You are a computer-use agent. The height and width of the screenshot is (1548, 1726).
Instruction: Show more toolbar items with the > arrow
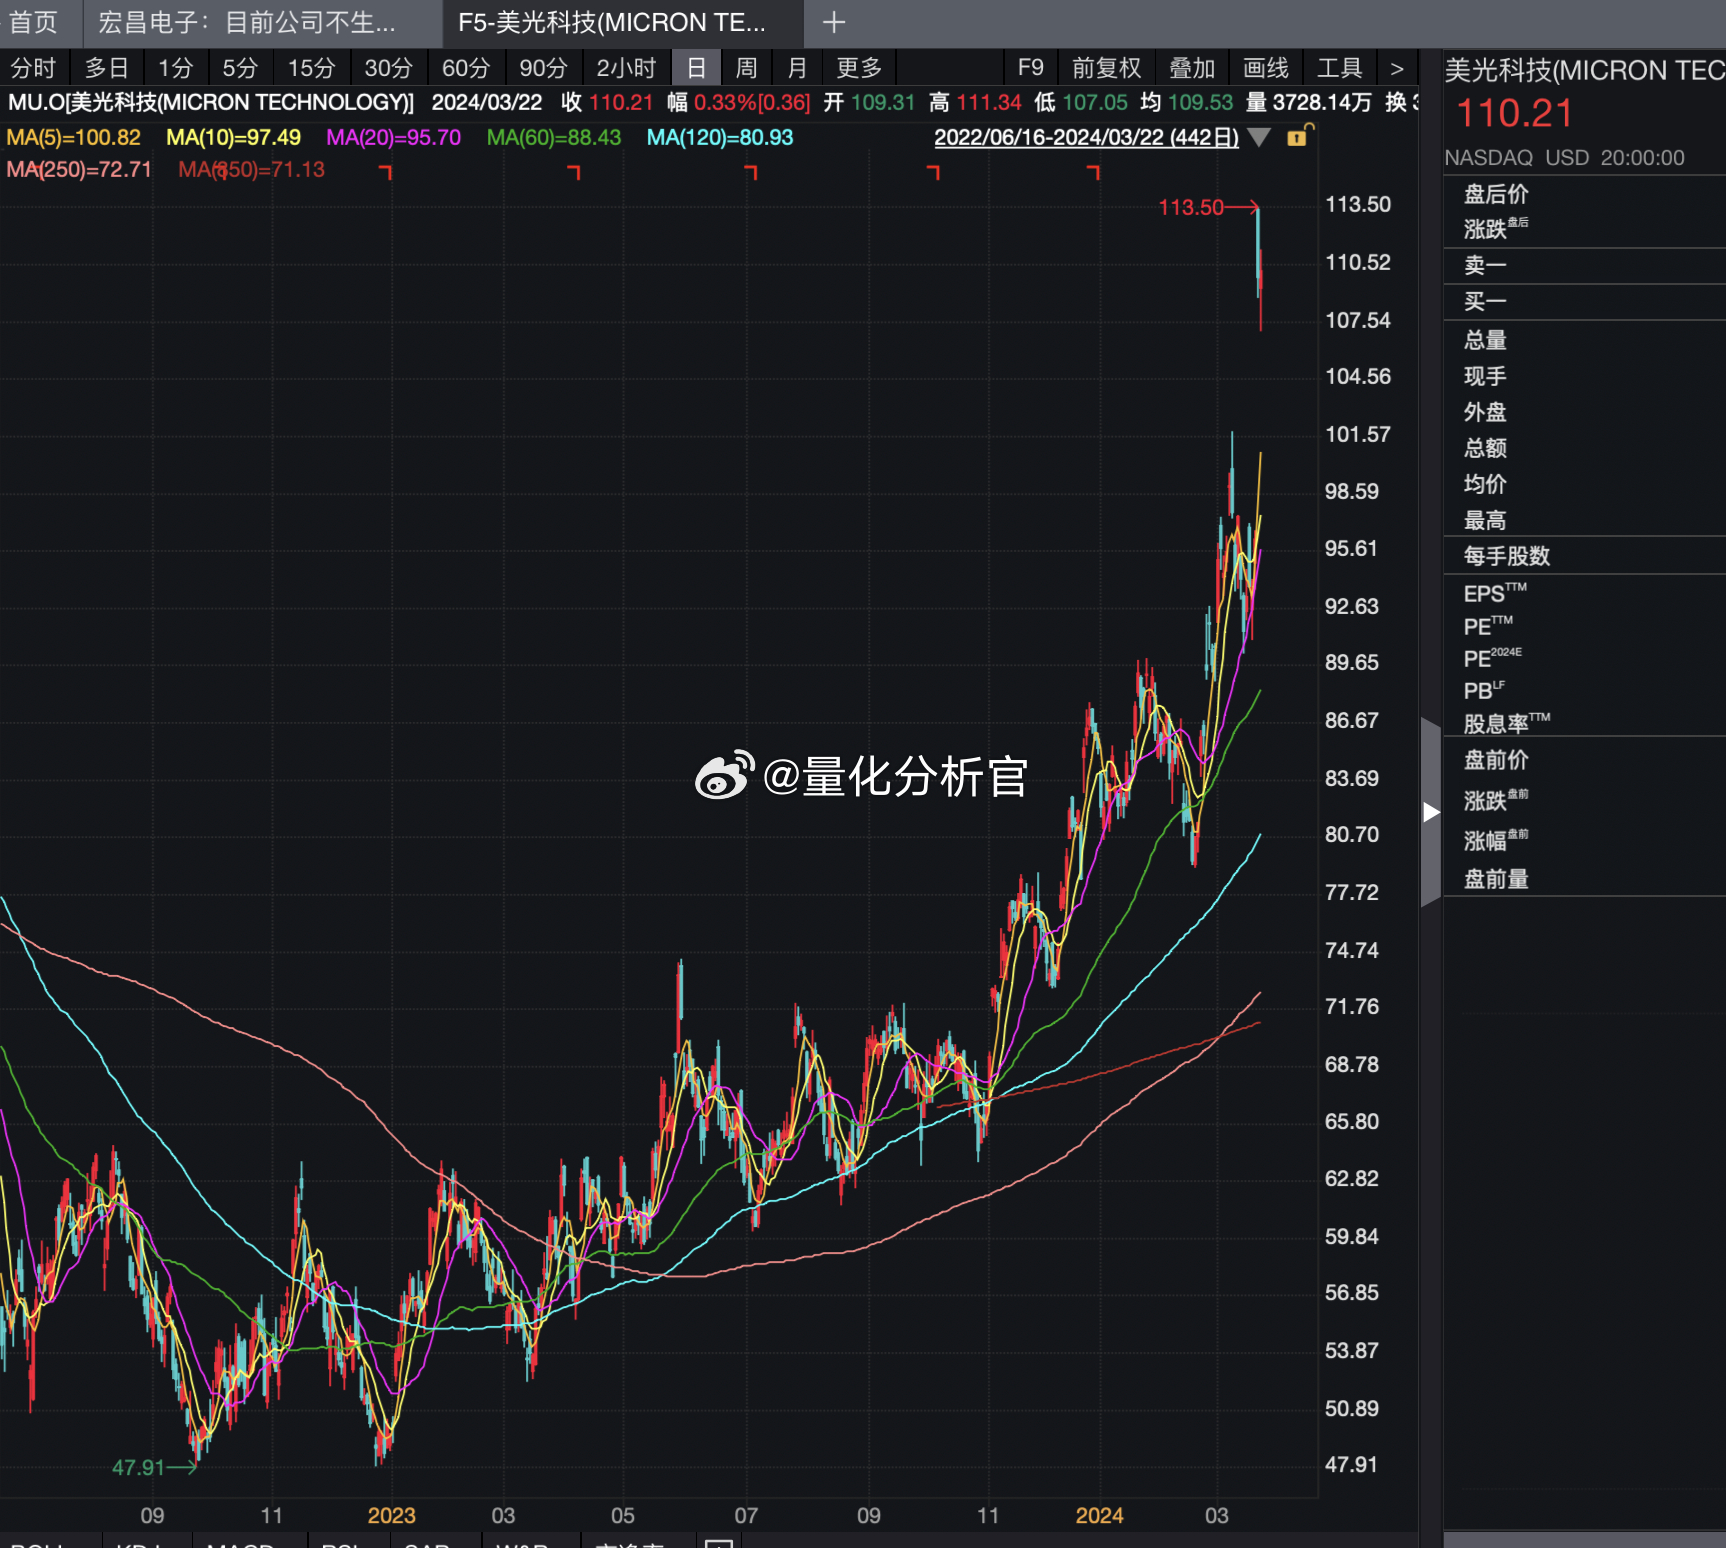[1397, 68]
